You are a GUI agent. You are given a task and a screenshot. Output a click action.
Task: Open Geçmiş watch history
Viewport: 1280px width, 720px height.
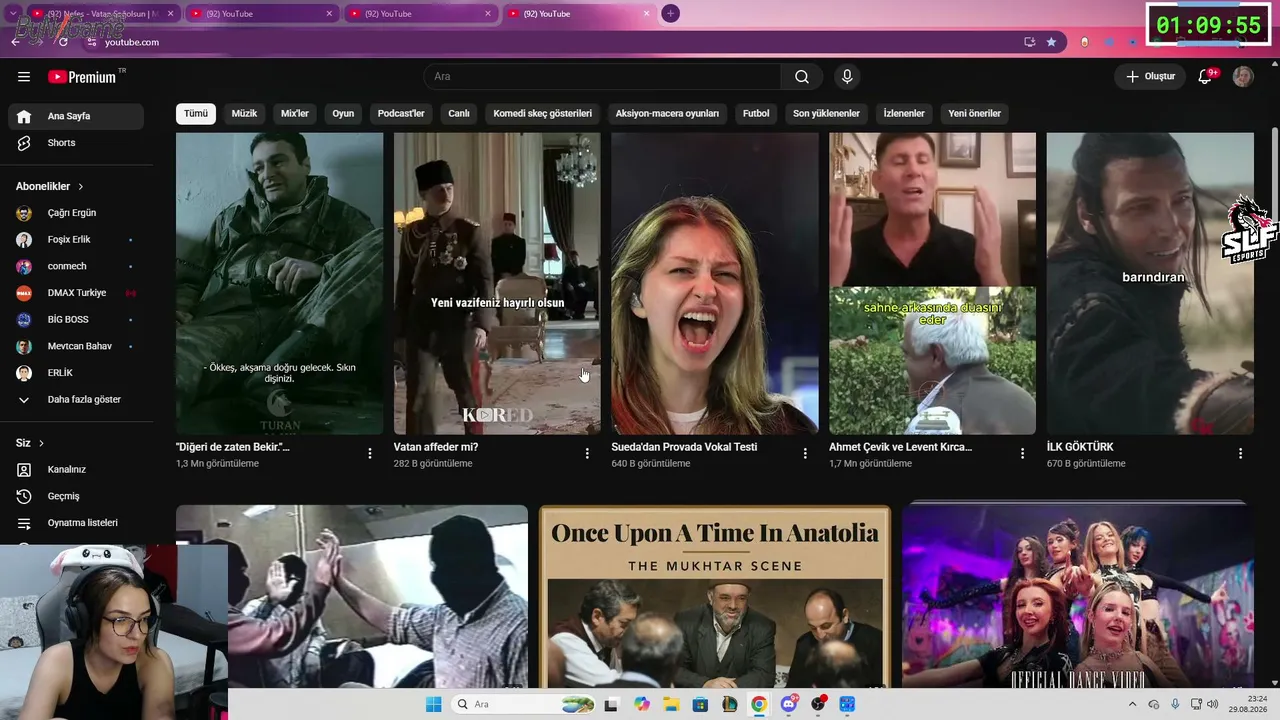pos(76,496)
